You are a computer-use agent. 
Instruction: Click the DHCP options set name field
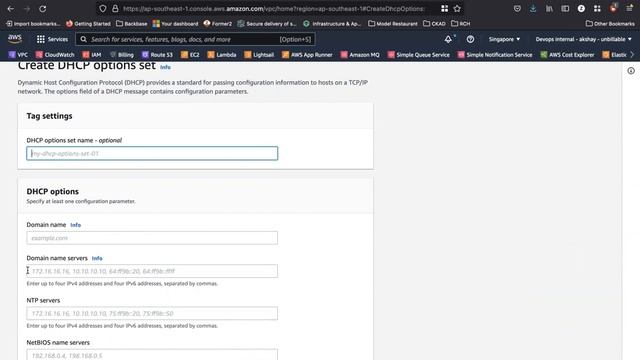pyautogui.click(x=152, y=153)
